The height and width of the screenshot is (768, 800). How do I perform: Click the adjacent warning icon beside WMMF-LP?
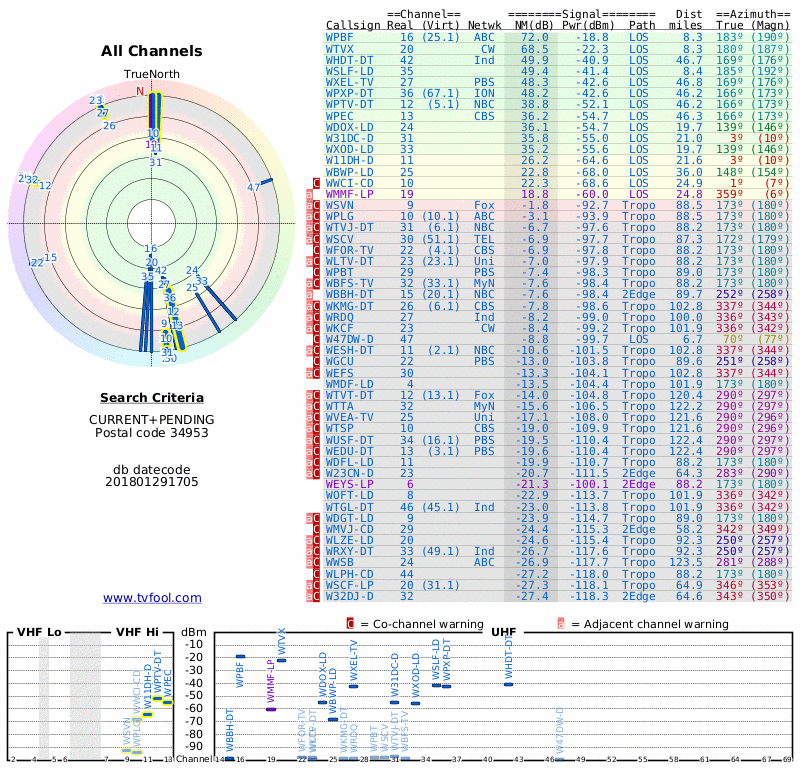tap(309, 194)
